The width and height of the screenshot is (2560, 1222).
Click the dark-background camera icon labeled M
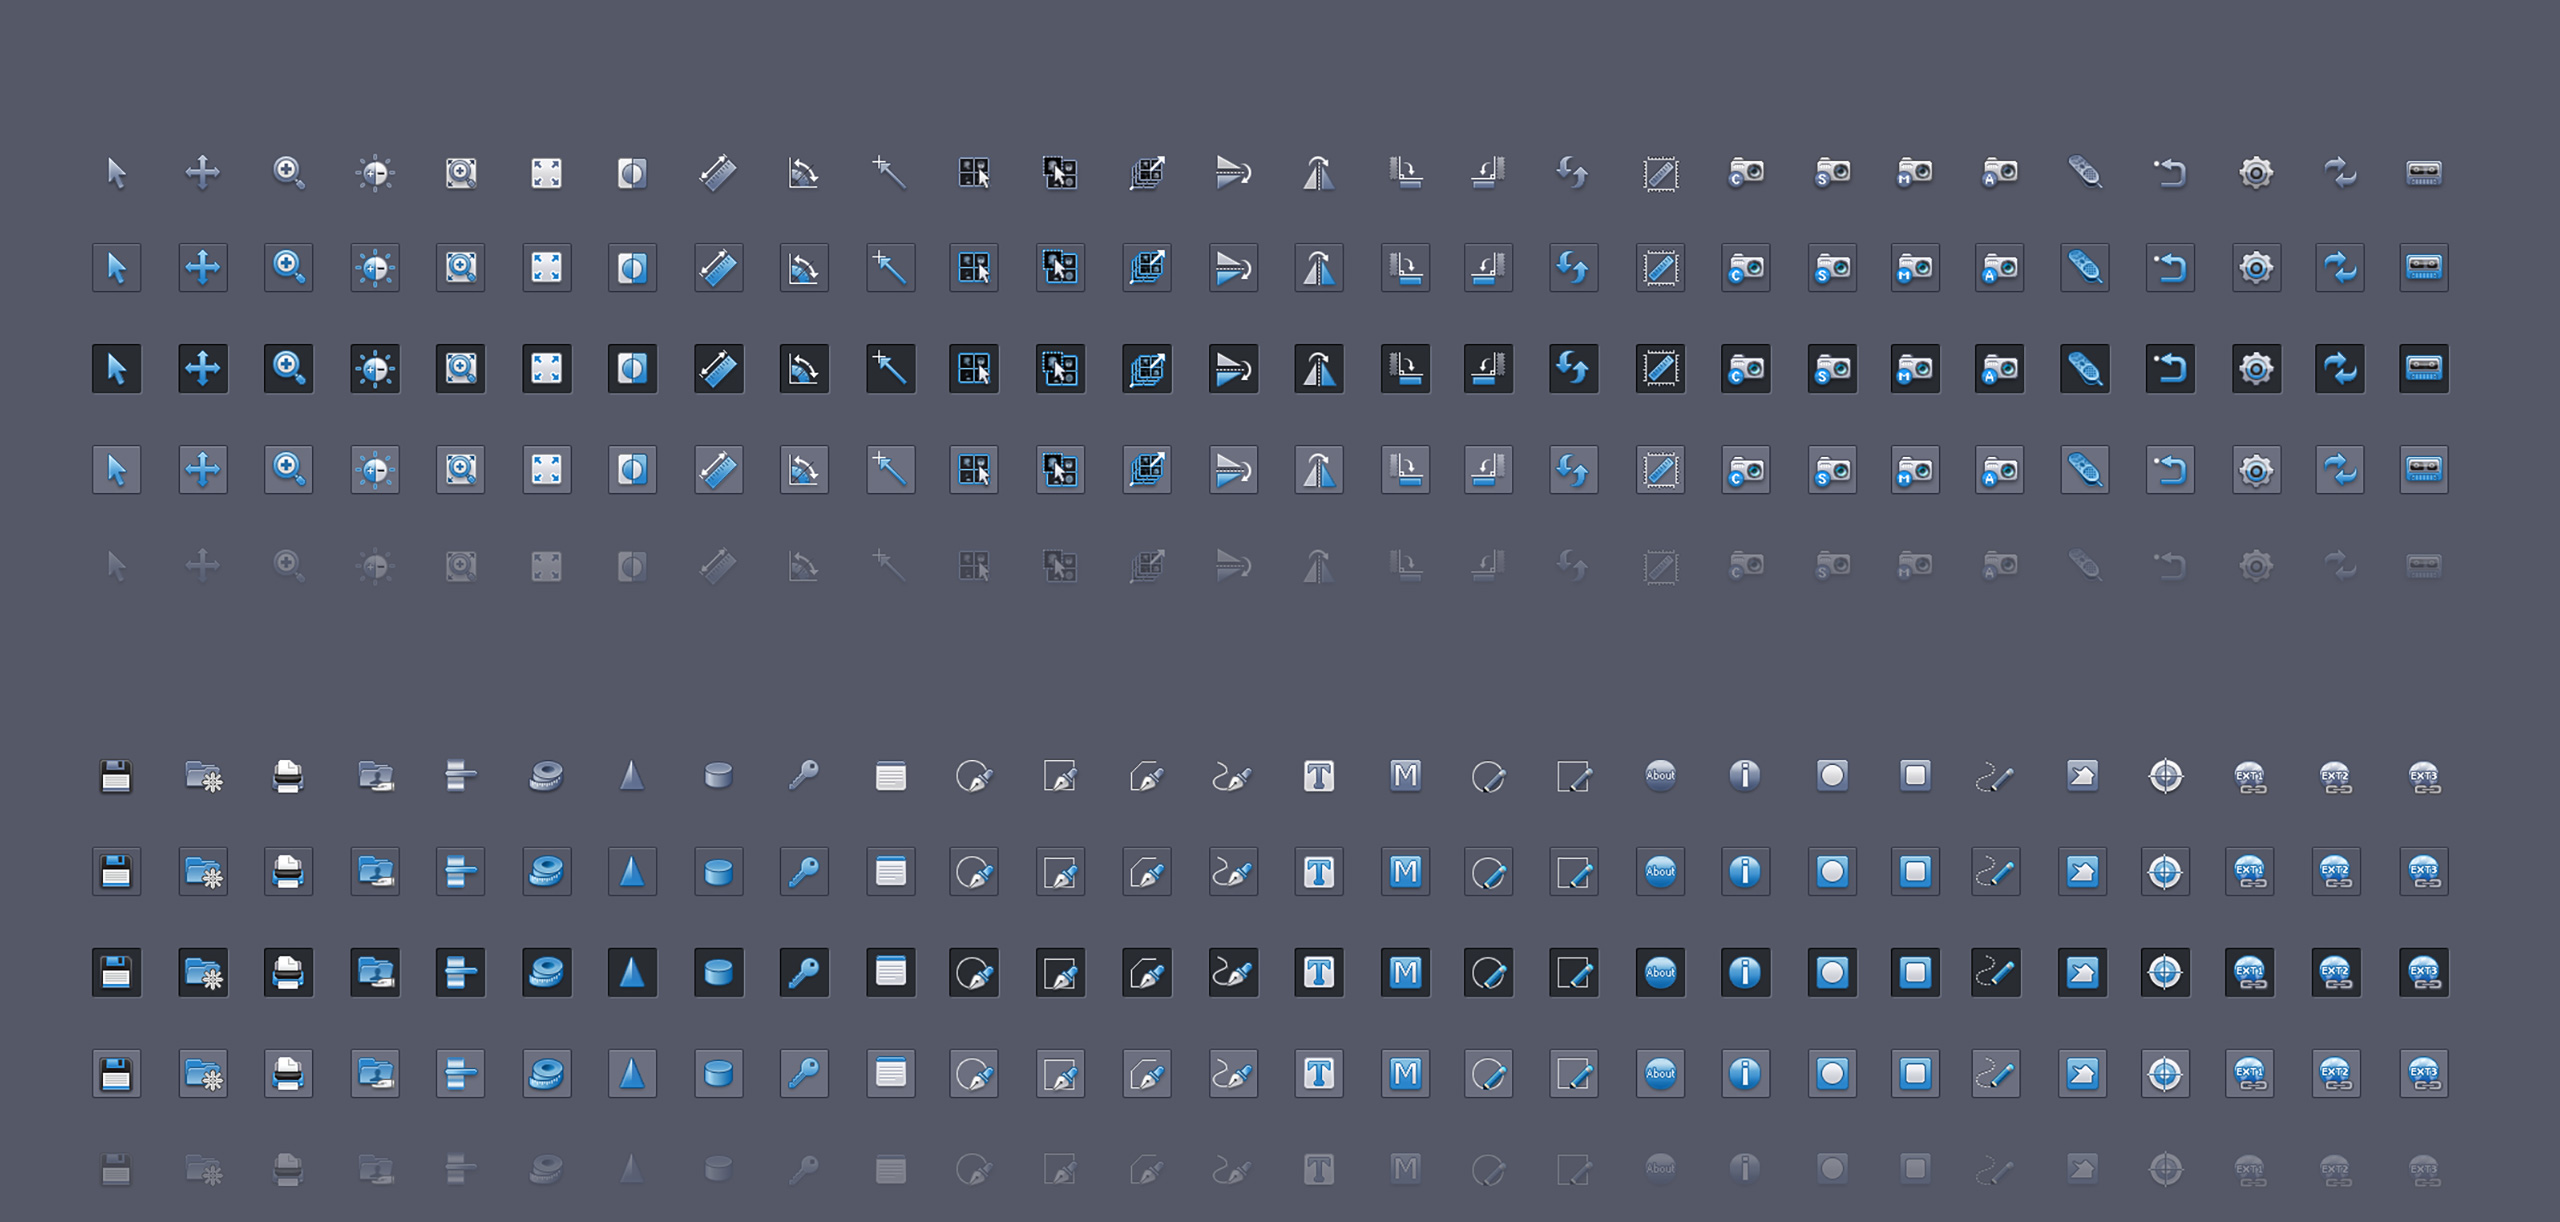point(1915,369)
